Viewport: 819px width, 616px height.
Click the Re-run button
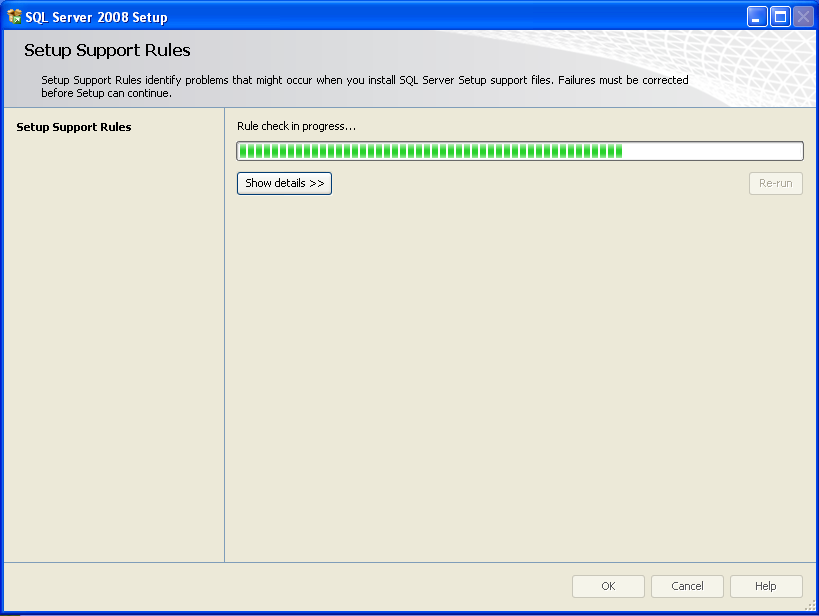click(x=776, y=183)
